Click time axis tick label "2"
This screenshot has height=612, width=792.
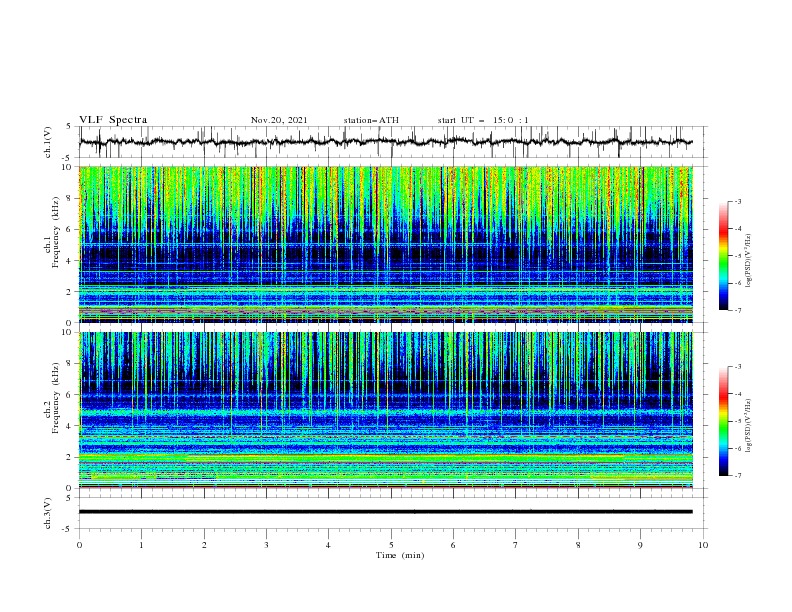tap(204, 545)
